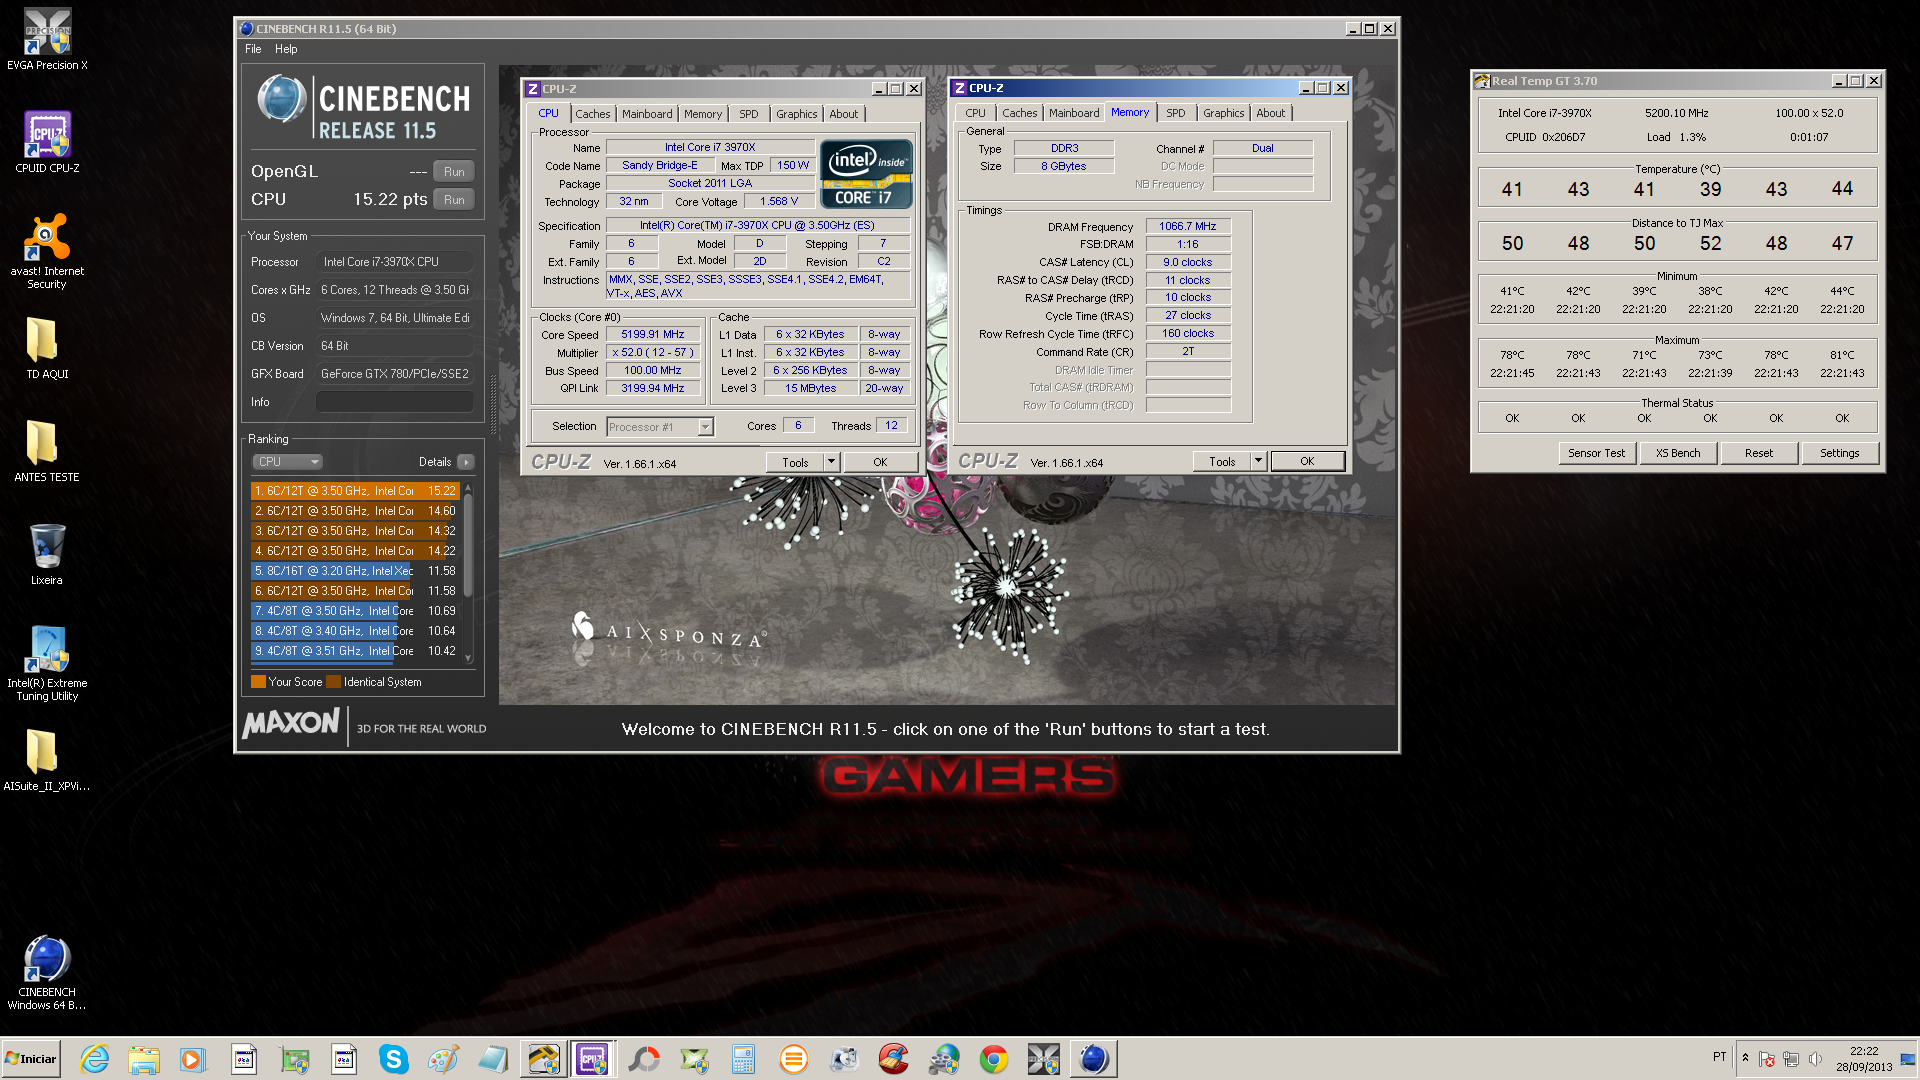This screenshot has height=1080, width=1920.
Task: Open the AISuite_II_XPVi folder icon
Action: 47,760
